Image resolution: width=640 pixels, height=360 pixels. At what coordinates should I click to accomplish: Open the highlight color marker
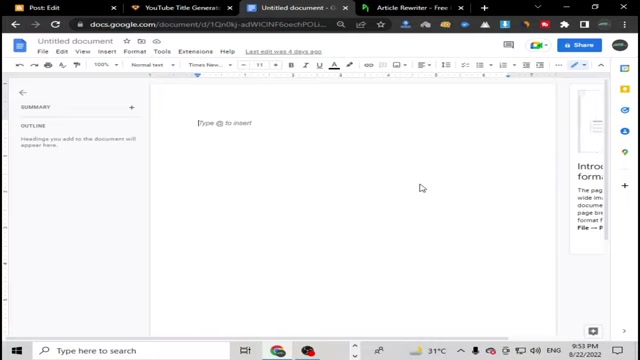point(349,65)
